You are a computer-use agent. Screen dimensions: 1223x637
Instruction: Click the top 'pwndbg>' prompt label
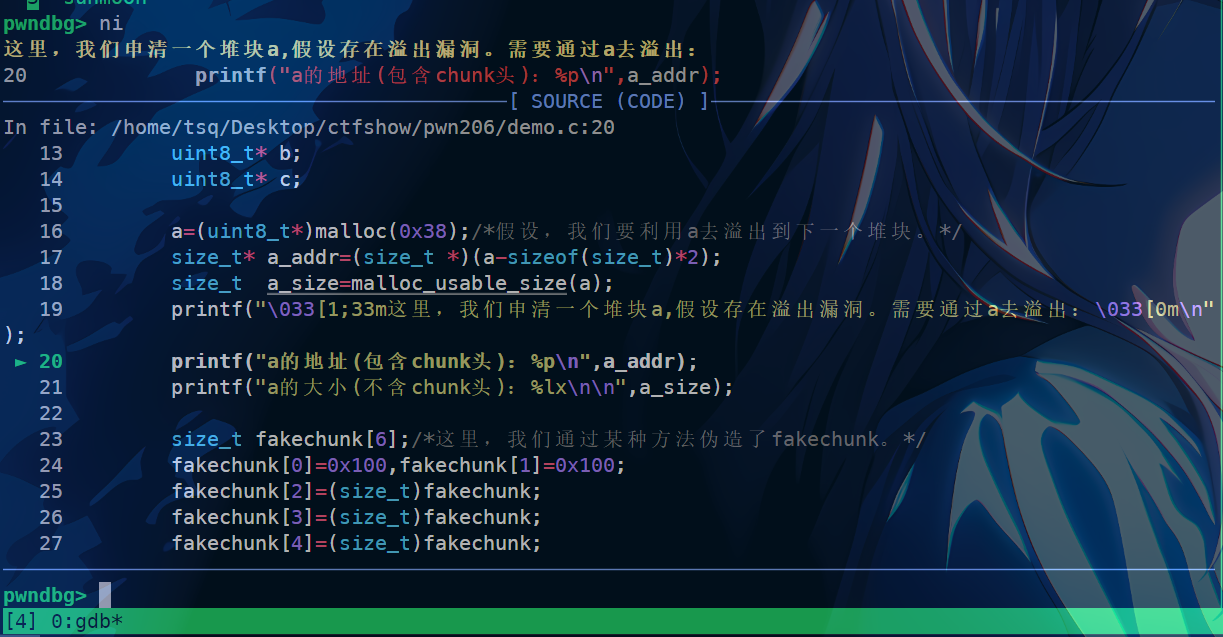pyautogui.click(x=45, y=23)
